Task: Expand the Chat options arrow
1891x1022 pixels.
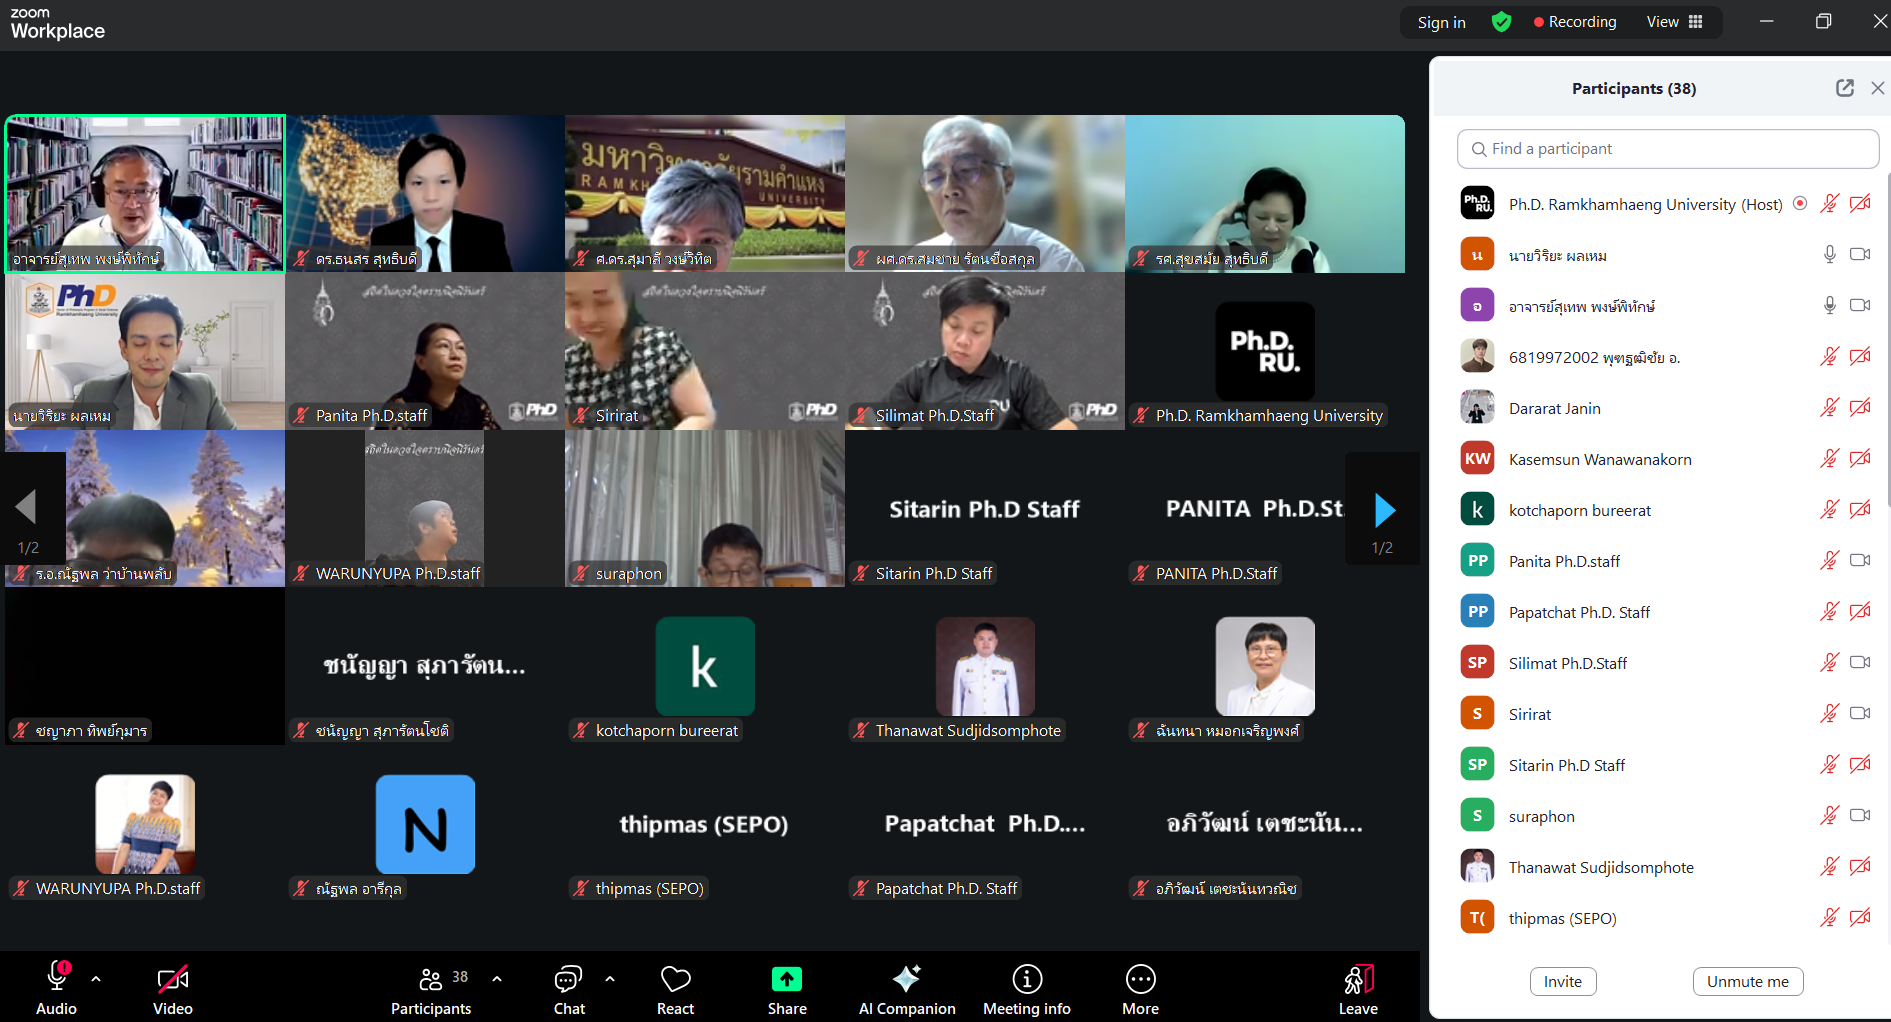Action: [x=610, y=979]
